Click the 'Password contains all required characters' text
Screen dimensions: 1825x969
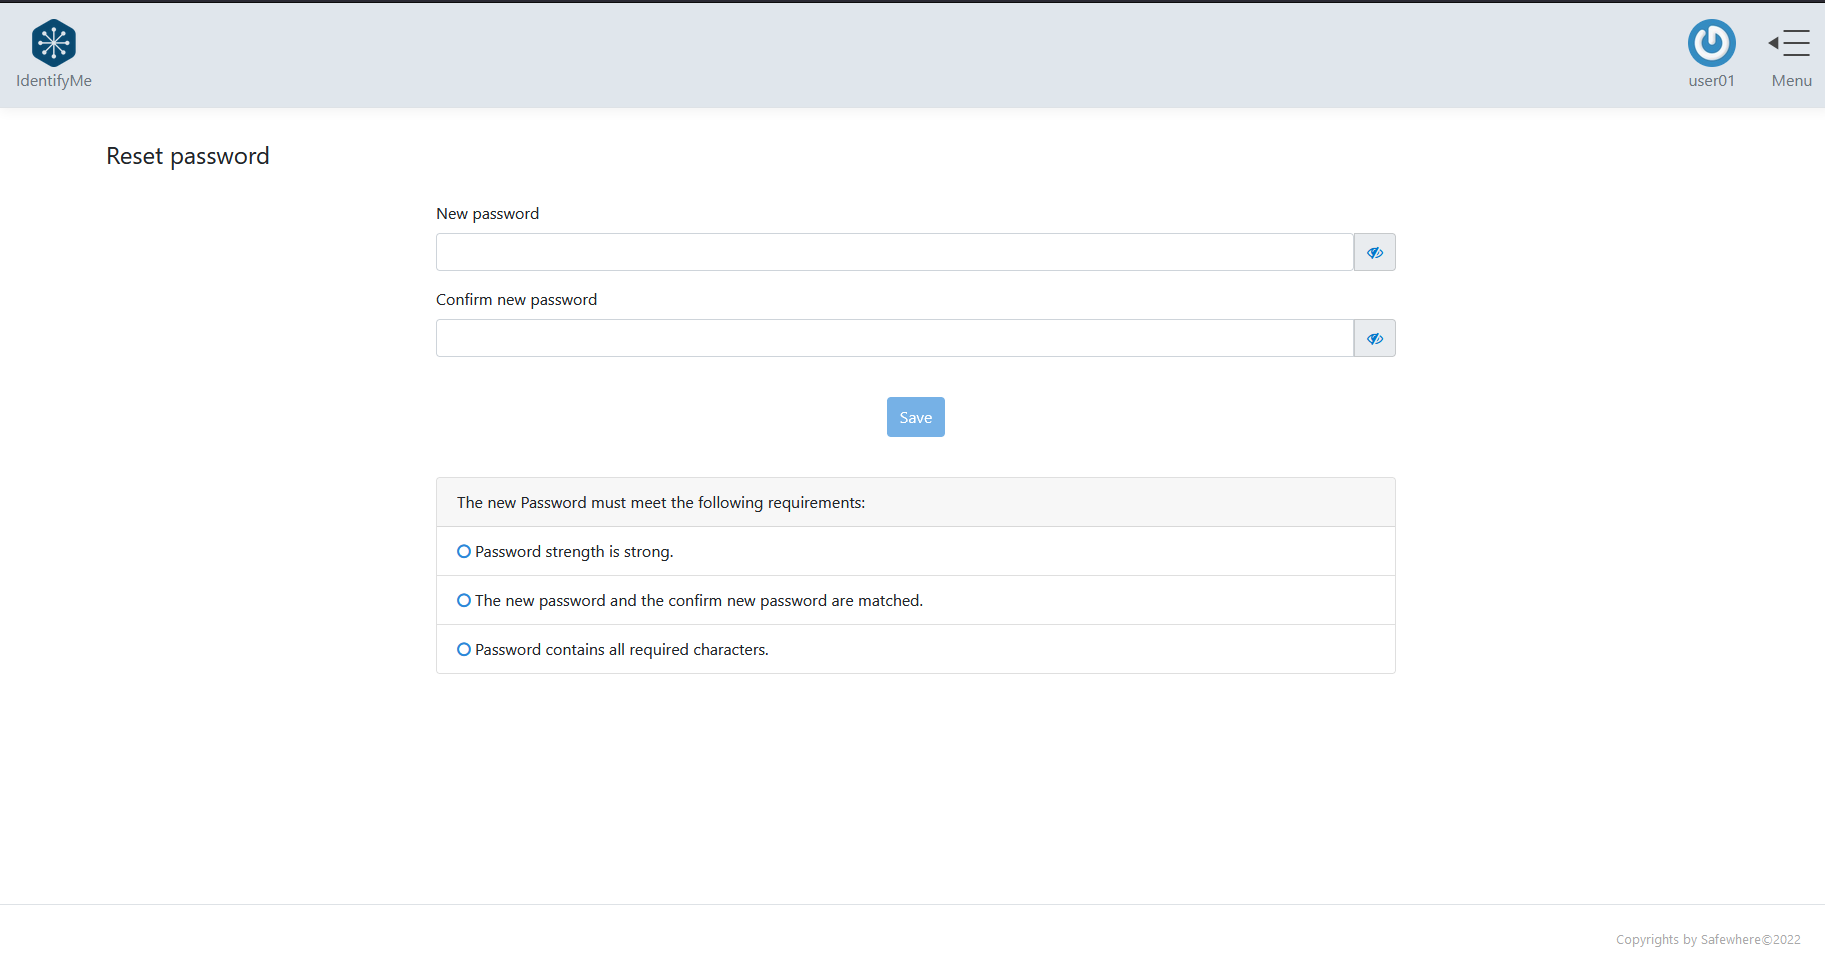point(621,650)
